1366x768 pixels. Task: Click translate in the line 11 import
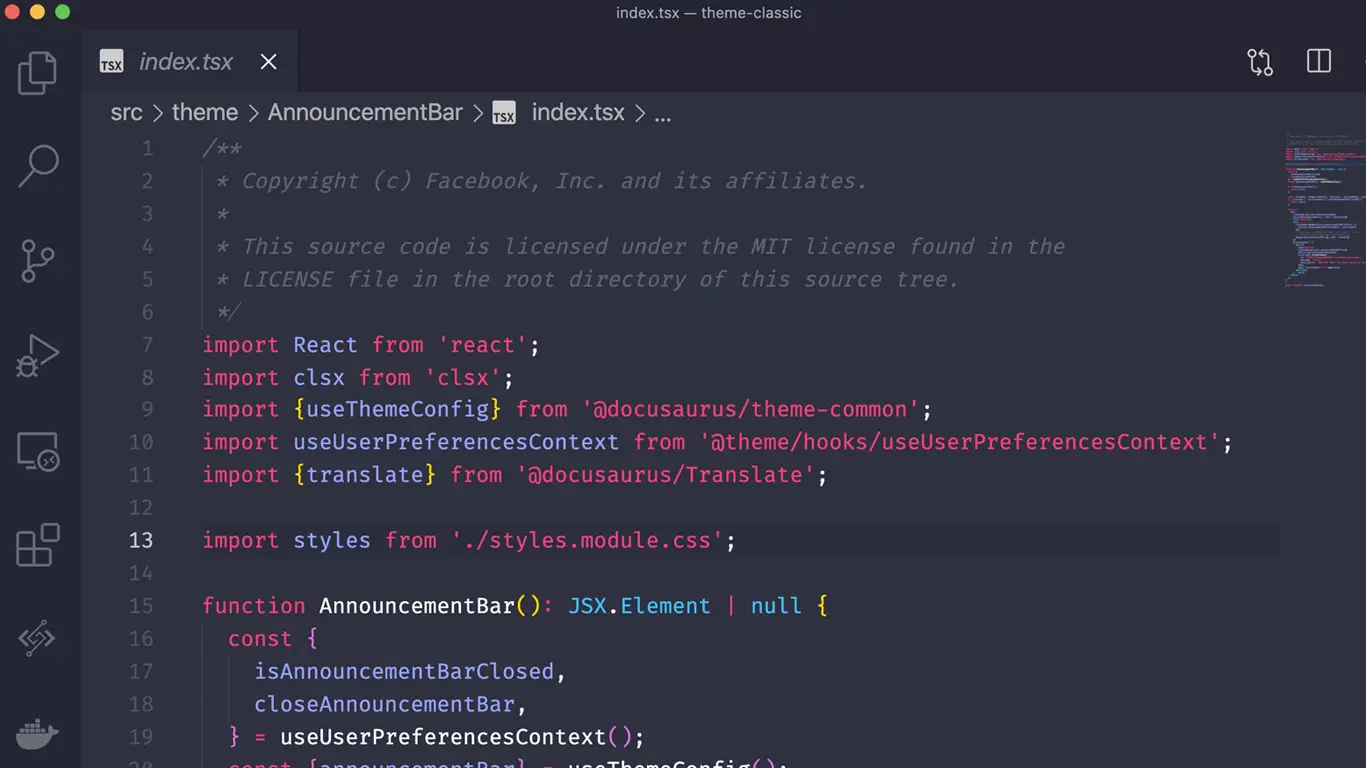(x=365, y=475)
